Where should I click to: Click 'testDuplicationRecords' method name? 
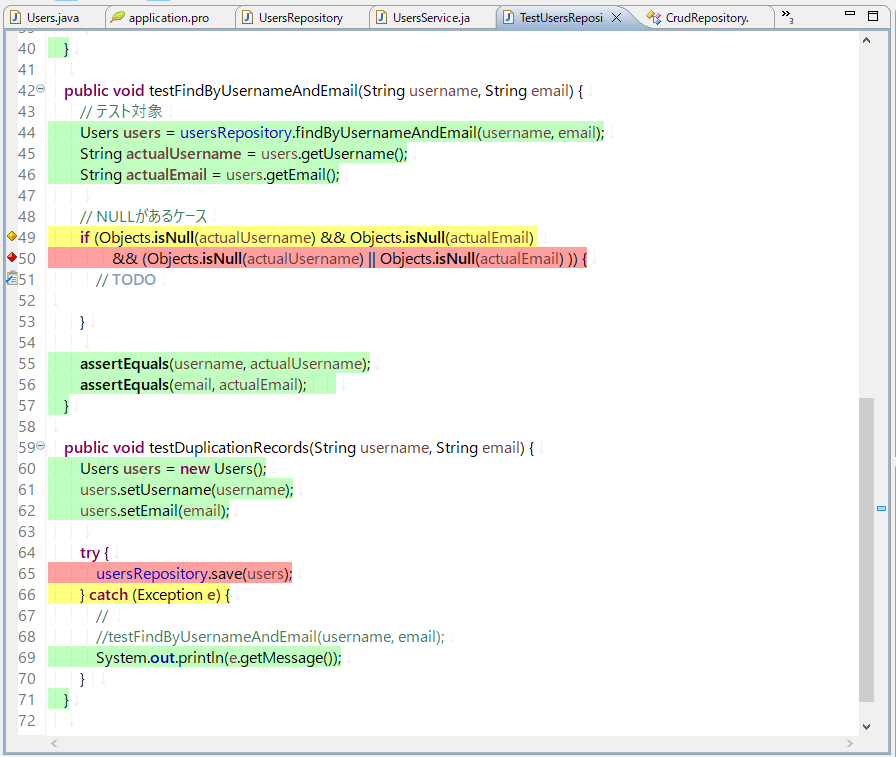click(229, 448)
